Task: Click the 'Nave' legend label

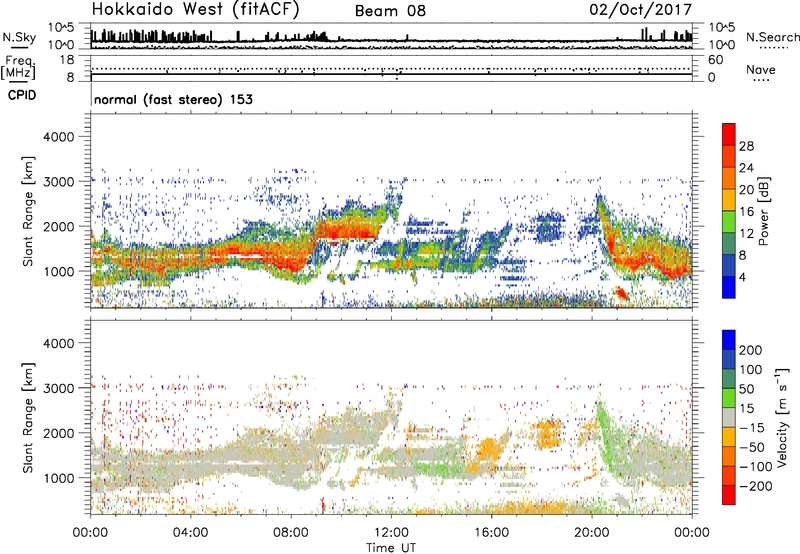Action: click(760, 70)
